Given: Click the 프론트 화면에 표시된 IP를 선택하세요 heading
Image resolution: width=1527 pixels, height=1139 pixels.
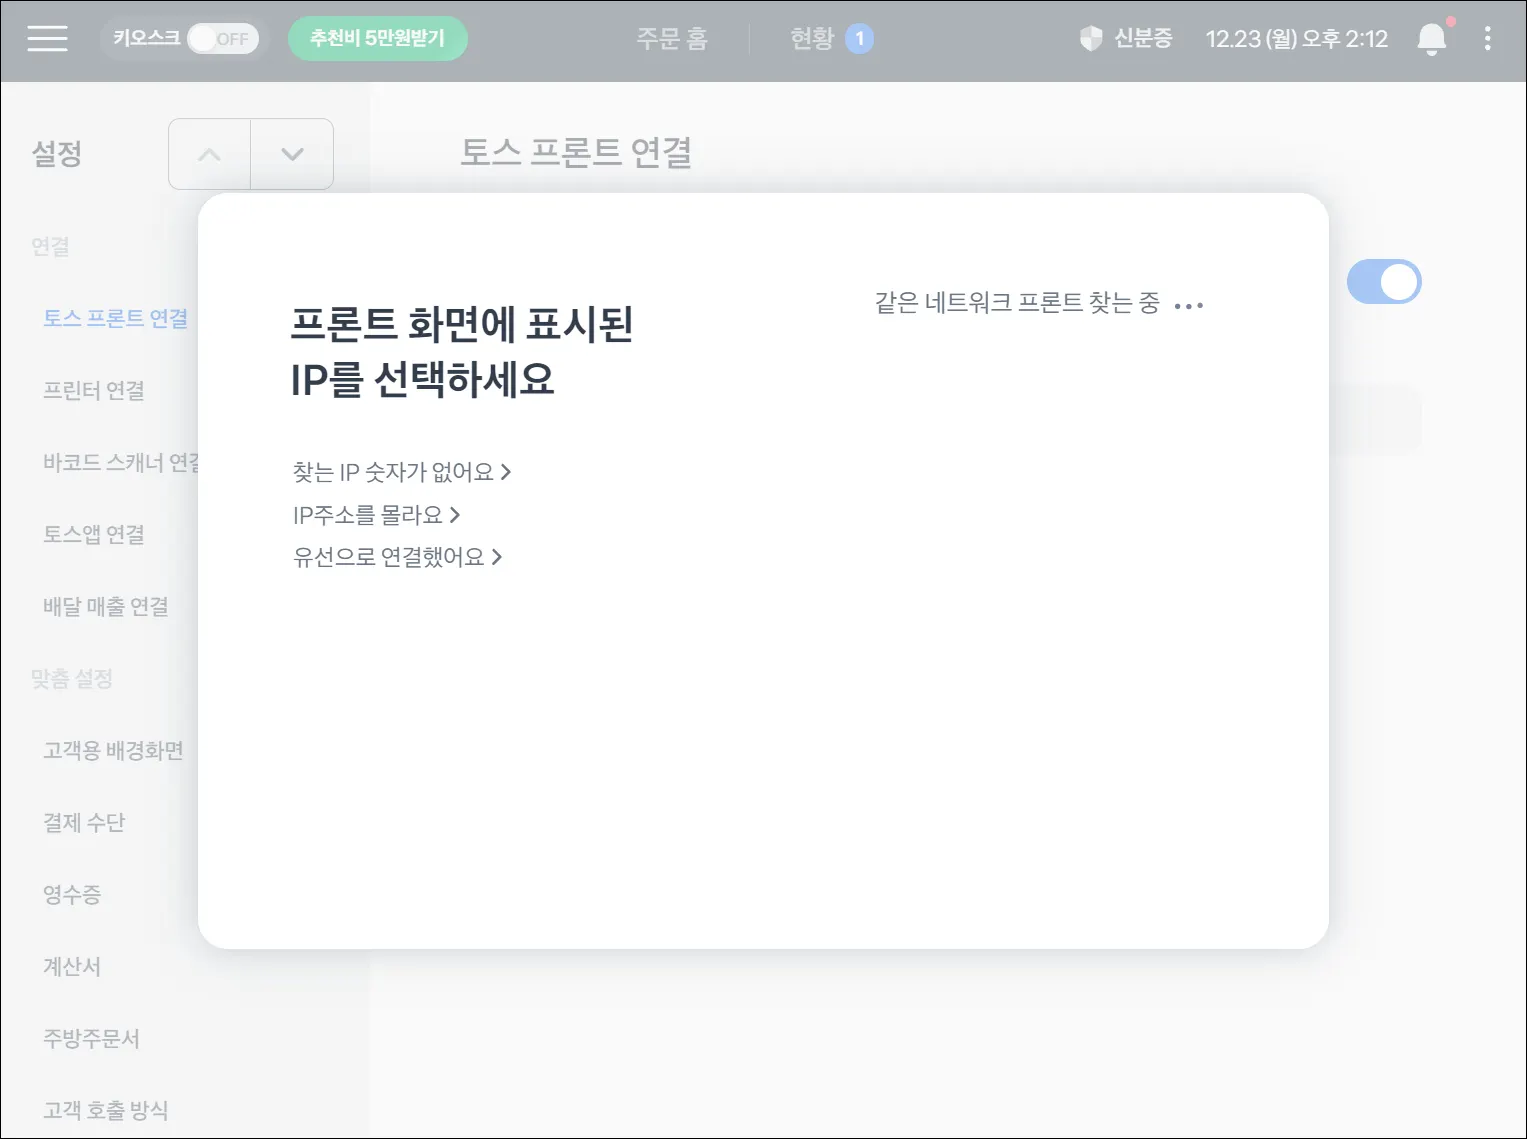Looking at the screenshot, I should click(462, 351).
